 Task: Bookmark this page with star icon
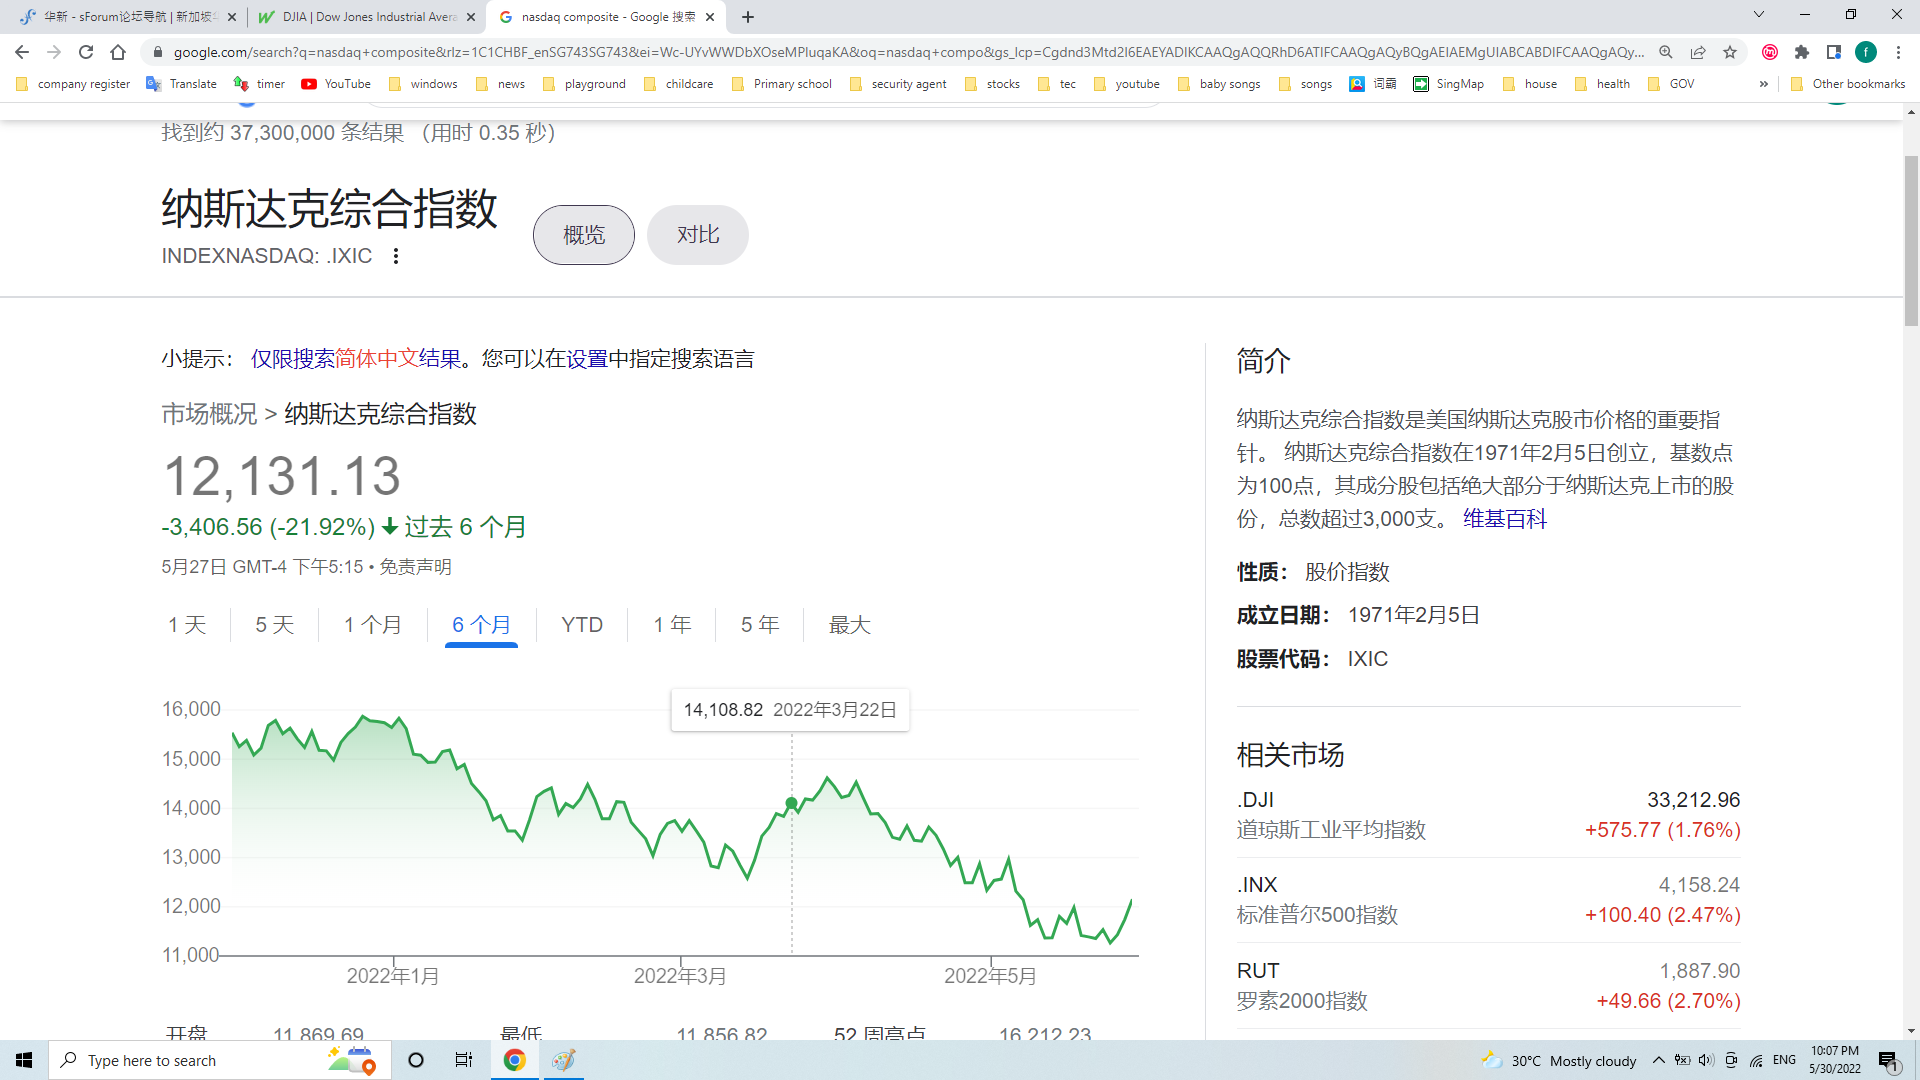pyautogui.click(x=1730, y=52)
